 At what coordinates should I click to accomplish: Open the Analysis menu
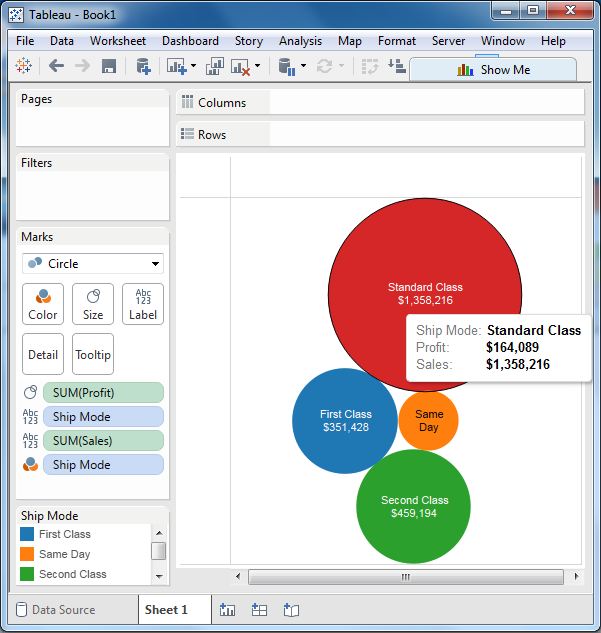pyautogui.click(x=300, y=41)
